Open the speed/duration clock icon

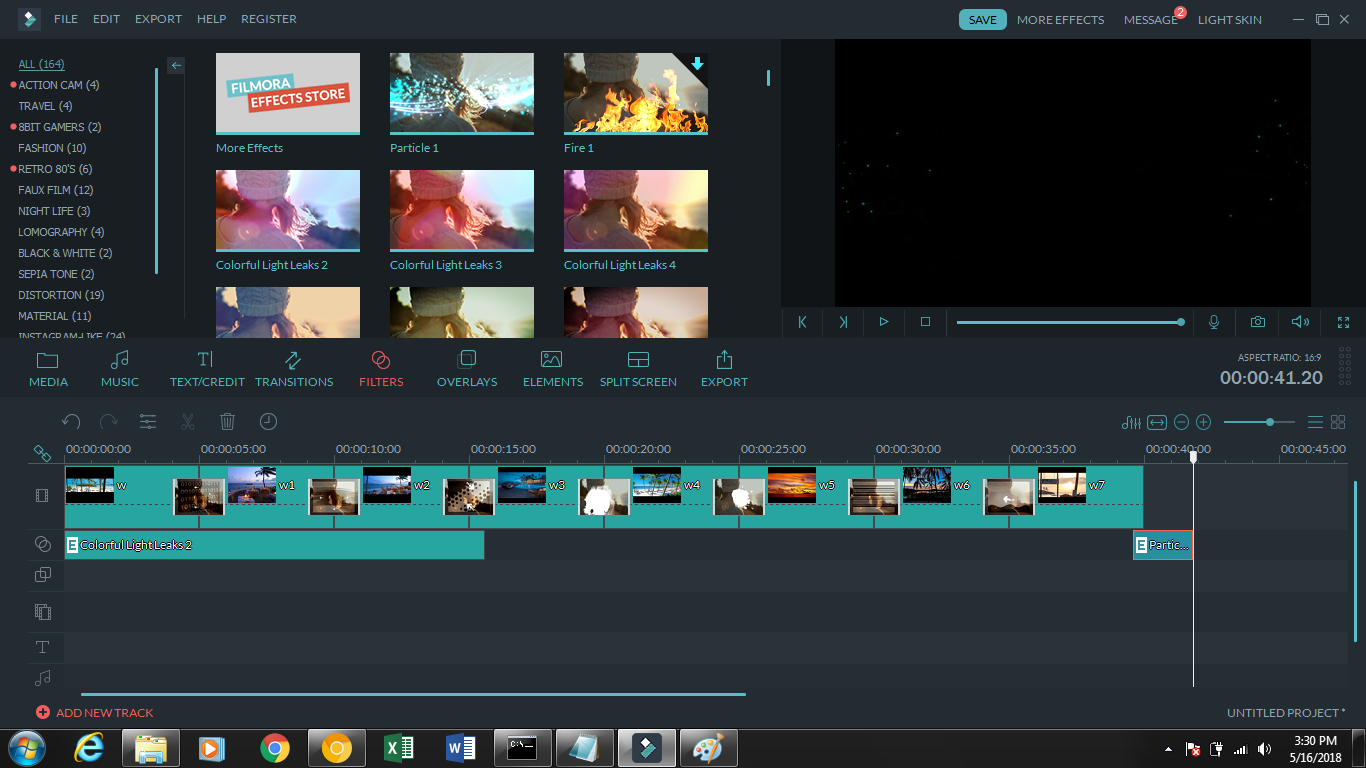click(268, 422)
